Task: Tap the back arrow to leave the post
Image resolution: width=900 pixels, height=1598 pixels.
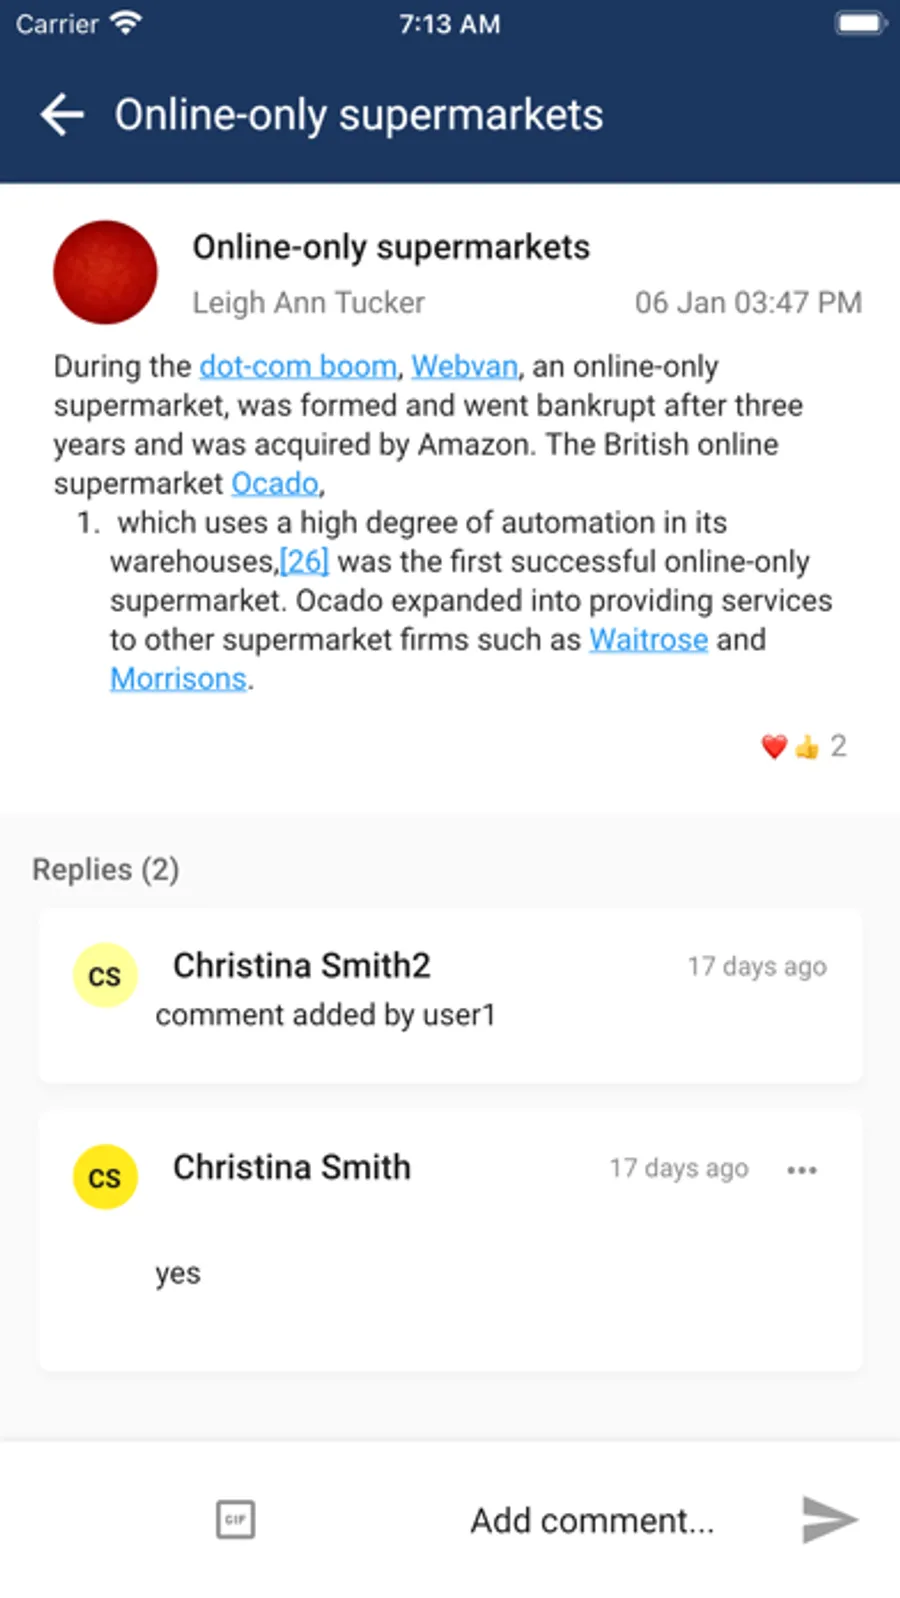Action: tap(61, 114)
